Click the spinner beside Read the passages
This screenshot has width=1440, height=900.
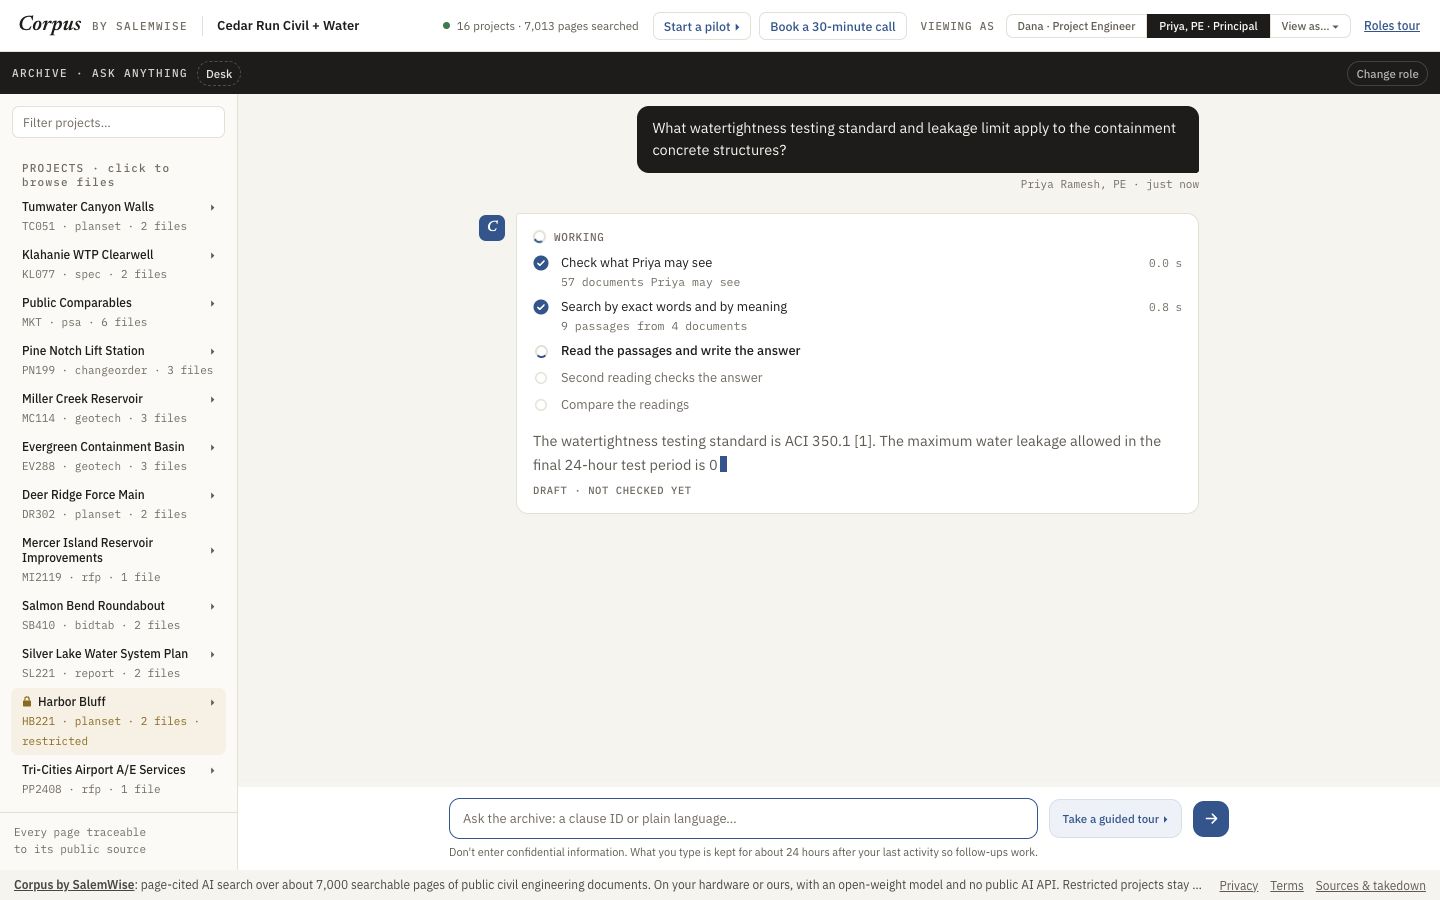[541, 351]
